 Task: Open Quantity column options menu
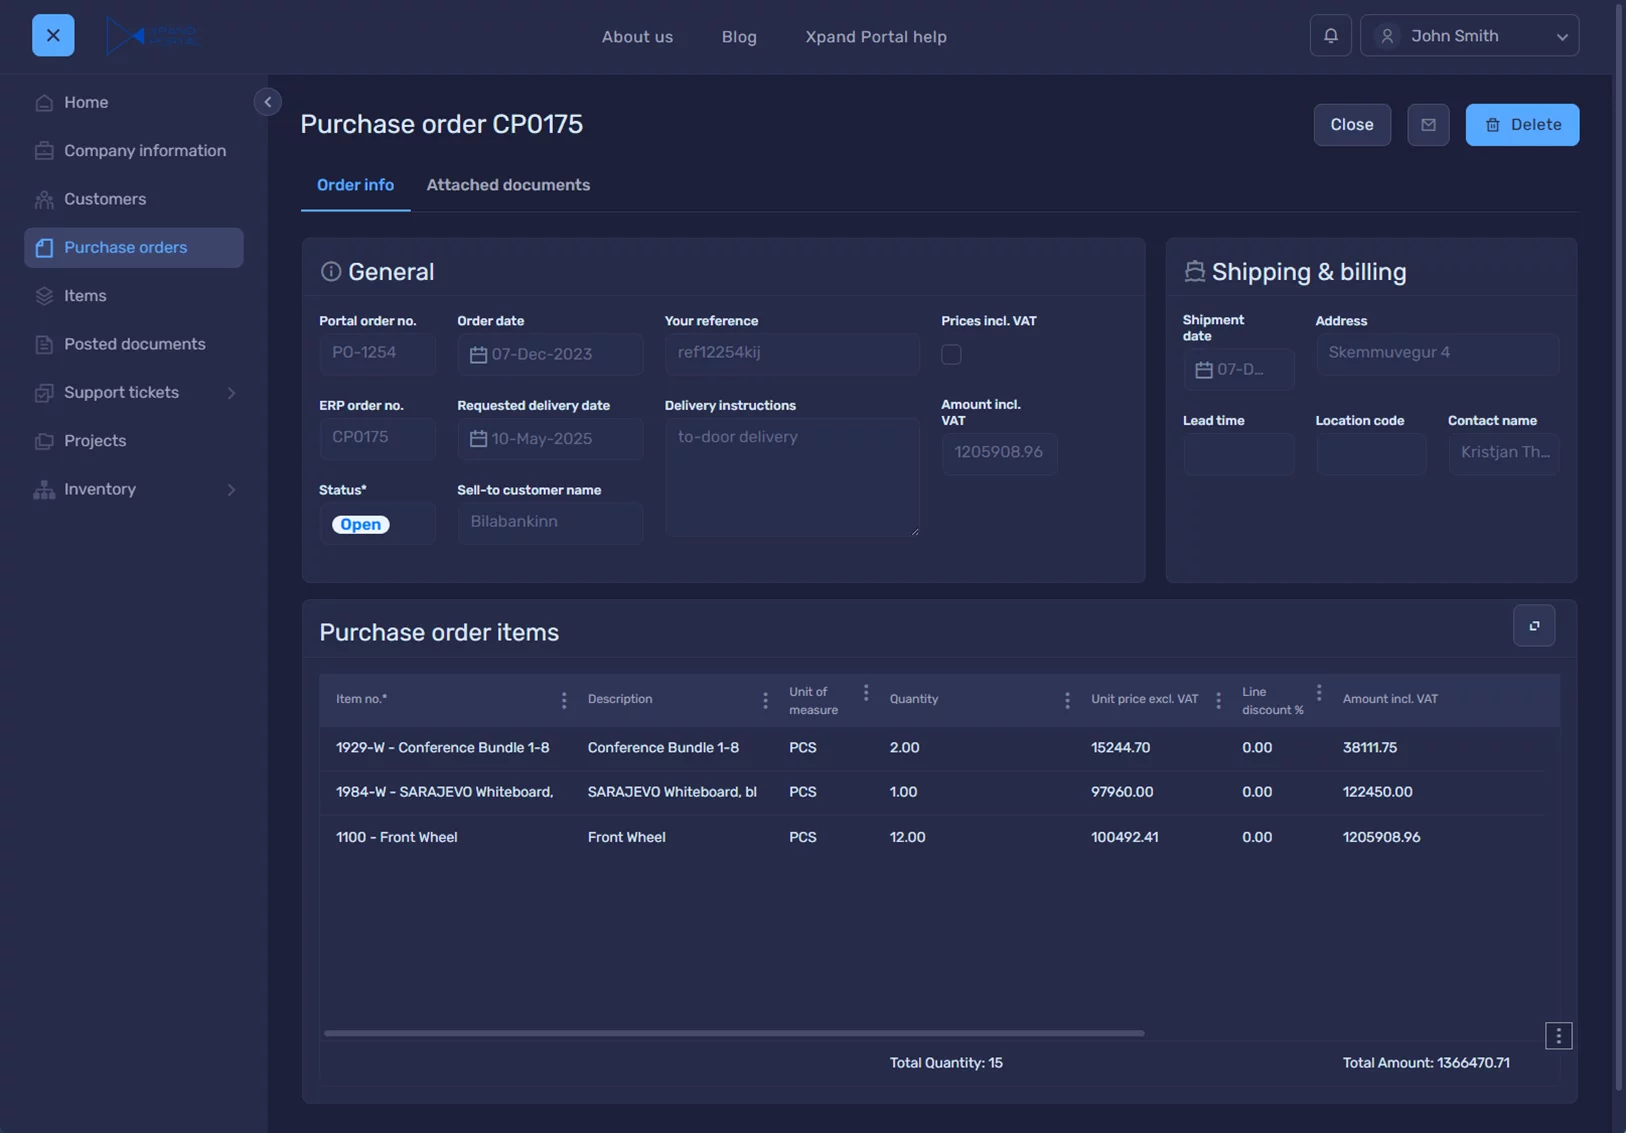1066,700
